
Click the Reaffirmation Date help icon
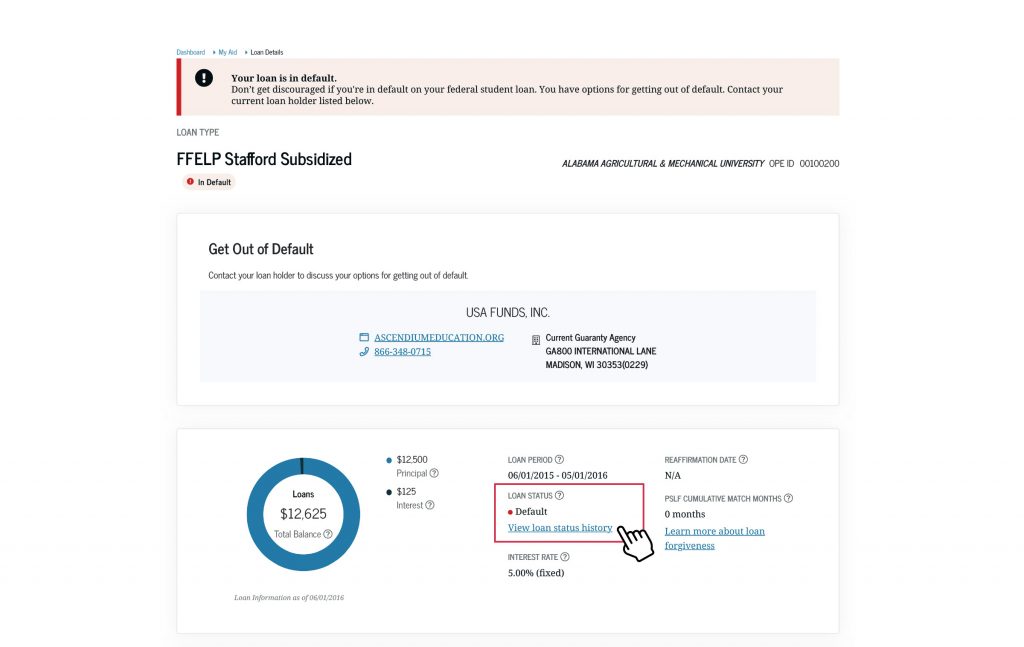coord(742,459)
